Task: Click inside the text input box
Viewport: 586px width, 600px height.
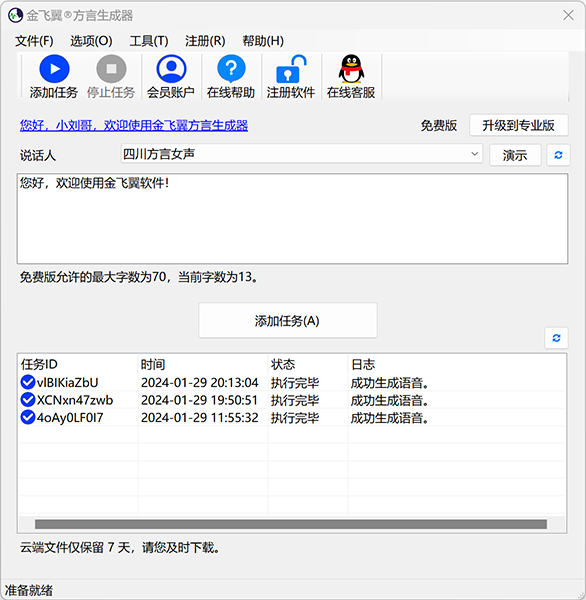Action: click(x=292, y=218)
